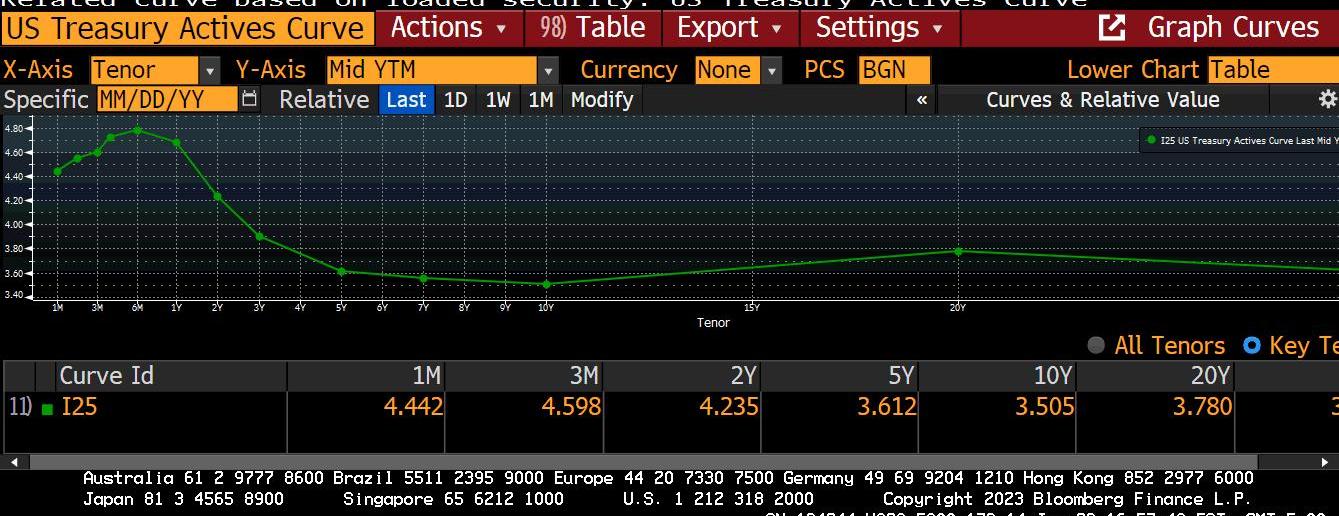Expand the Y-Axis Mid YTM dropdown
Screen dimensions: 1339x516
(x=548, y=70)
